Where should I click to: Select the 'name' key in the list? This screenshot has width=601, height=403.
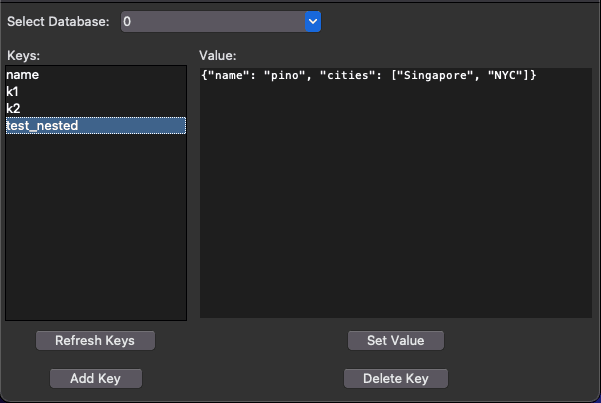(x=23, y=75)
